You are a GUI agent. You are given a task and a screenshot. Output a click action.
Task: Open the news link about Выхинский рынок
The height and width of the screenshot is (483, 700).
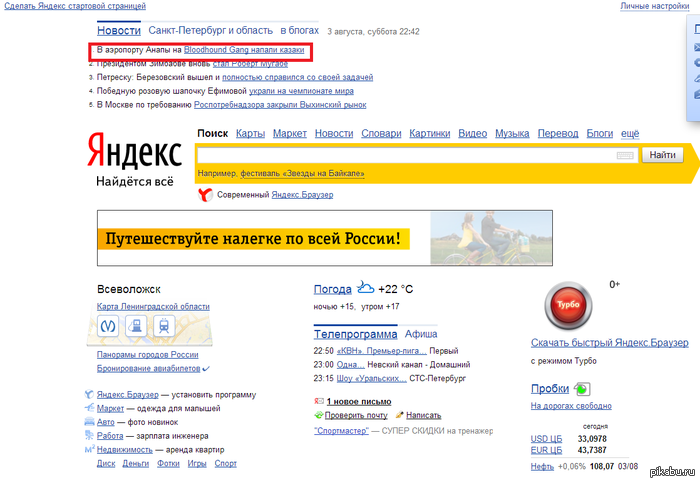coord(280,104)
